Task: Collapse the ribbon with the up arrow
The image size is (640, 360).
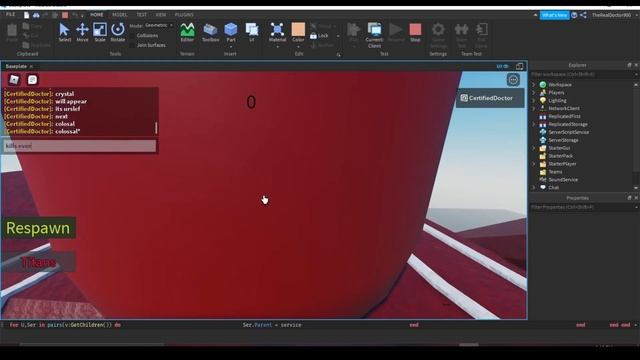Action: [535, 15]
